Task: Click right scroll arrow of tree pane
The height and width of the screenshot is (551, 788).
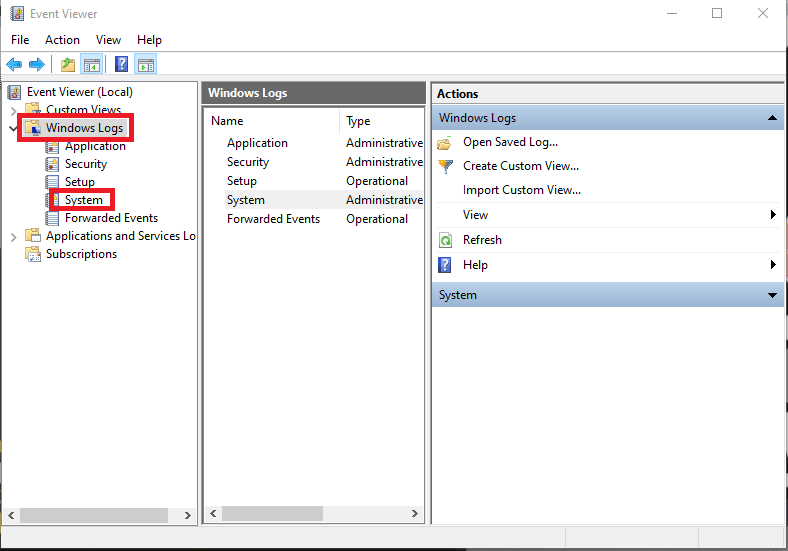Action: coord(187,515)
